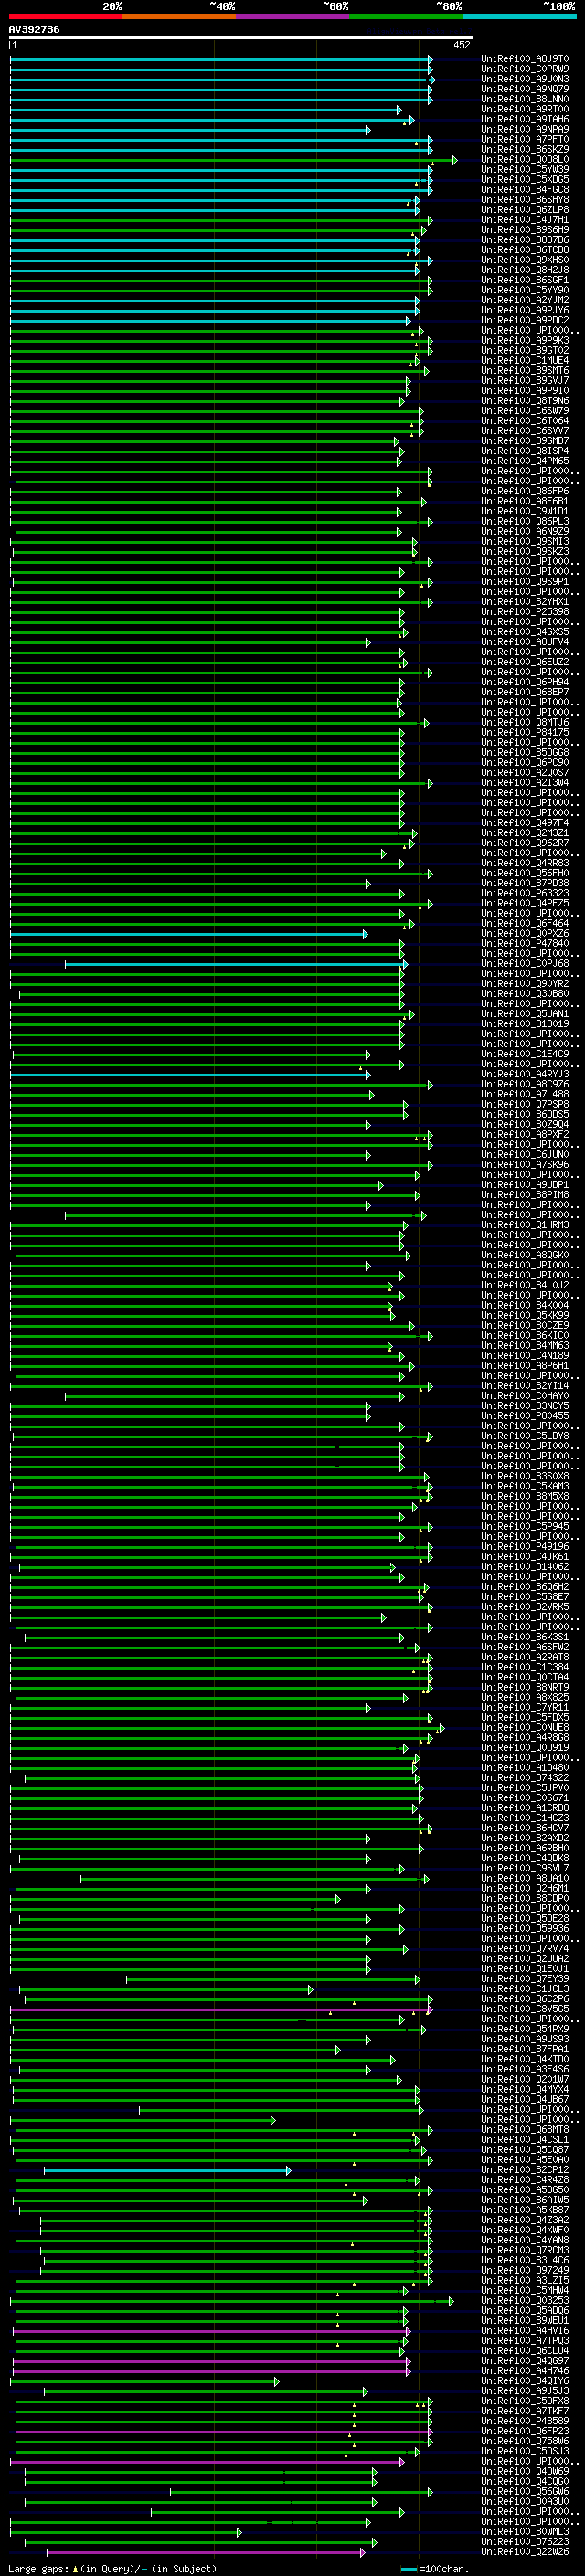Select the UniRef100_B9GT02 label

pyautogui.click(x=525, y=350)
